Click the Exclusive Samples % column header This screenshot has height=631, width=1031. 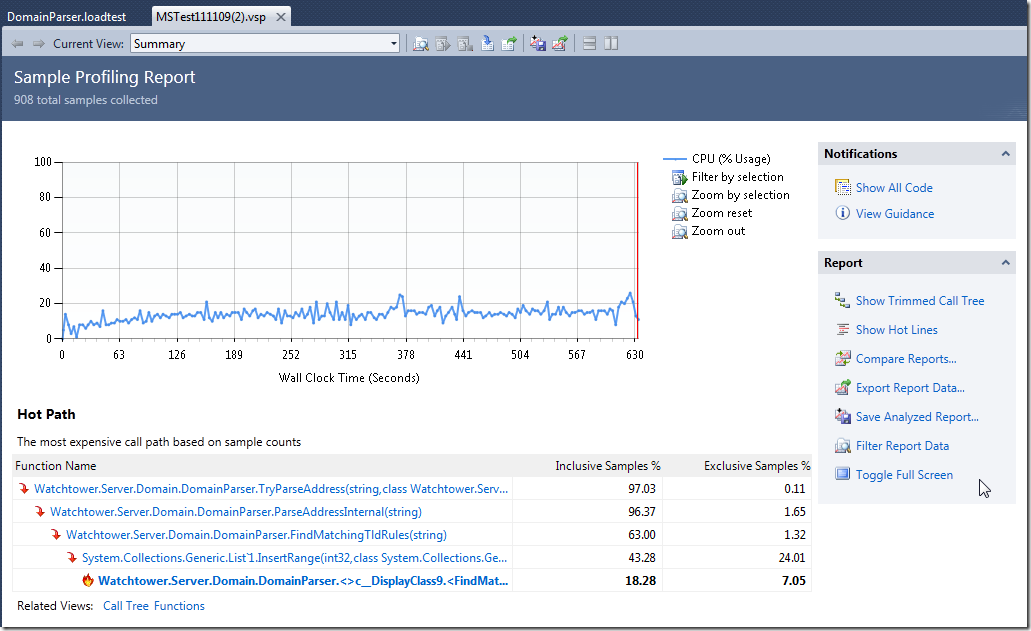(757, 466)
